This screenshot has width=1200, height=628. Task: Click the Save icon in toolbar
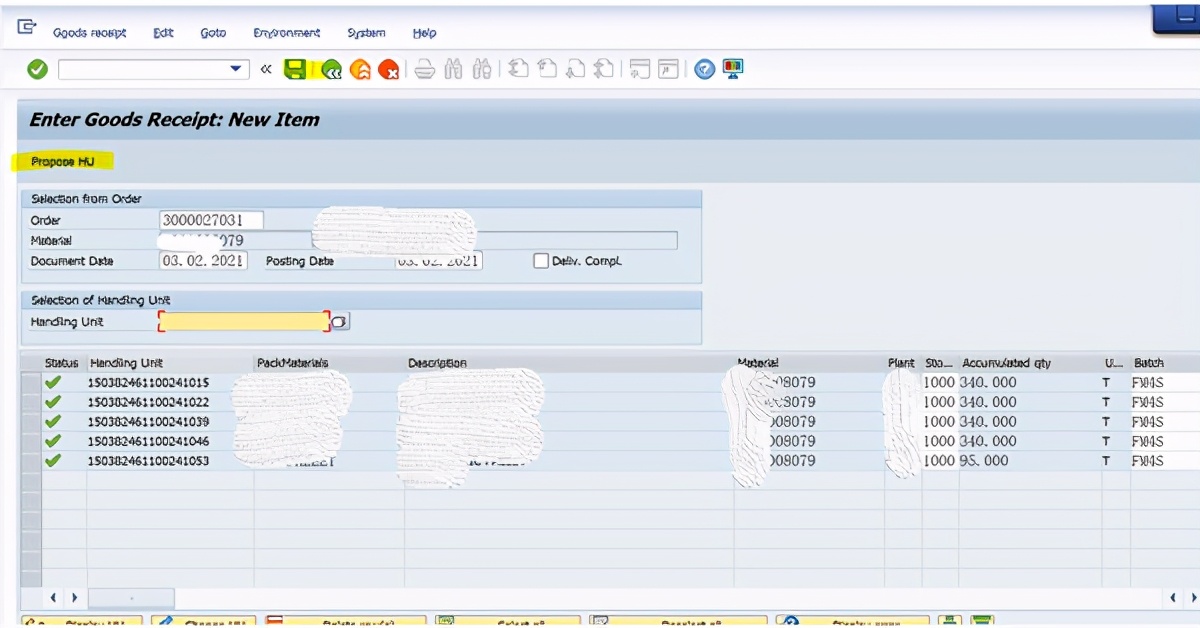click(x=295, y=69)
